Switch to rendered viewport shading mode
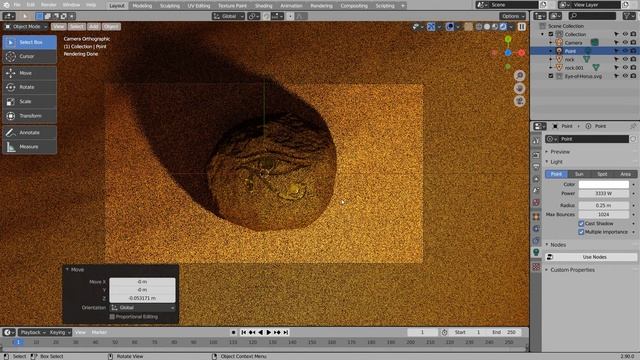The height and width of the screenshot is (360, 640). (503, 27)
